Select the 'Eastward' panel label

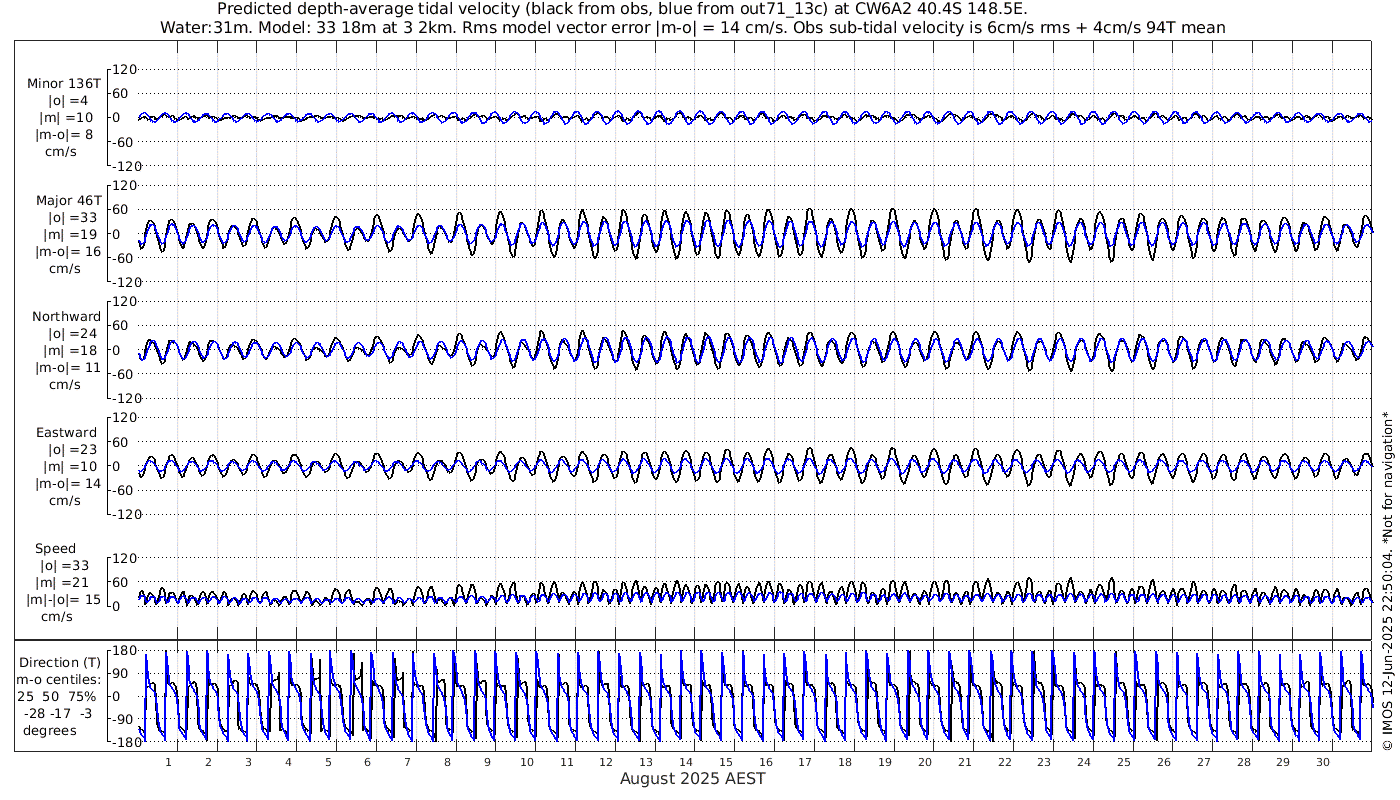pyautogui.click(x=66, y=433)
